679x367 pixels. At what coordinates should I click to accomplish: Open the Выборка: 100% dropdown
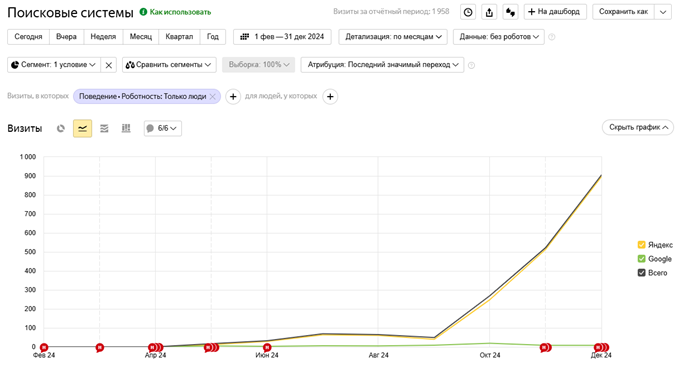pyautogui.click(x=259, y=65)
